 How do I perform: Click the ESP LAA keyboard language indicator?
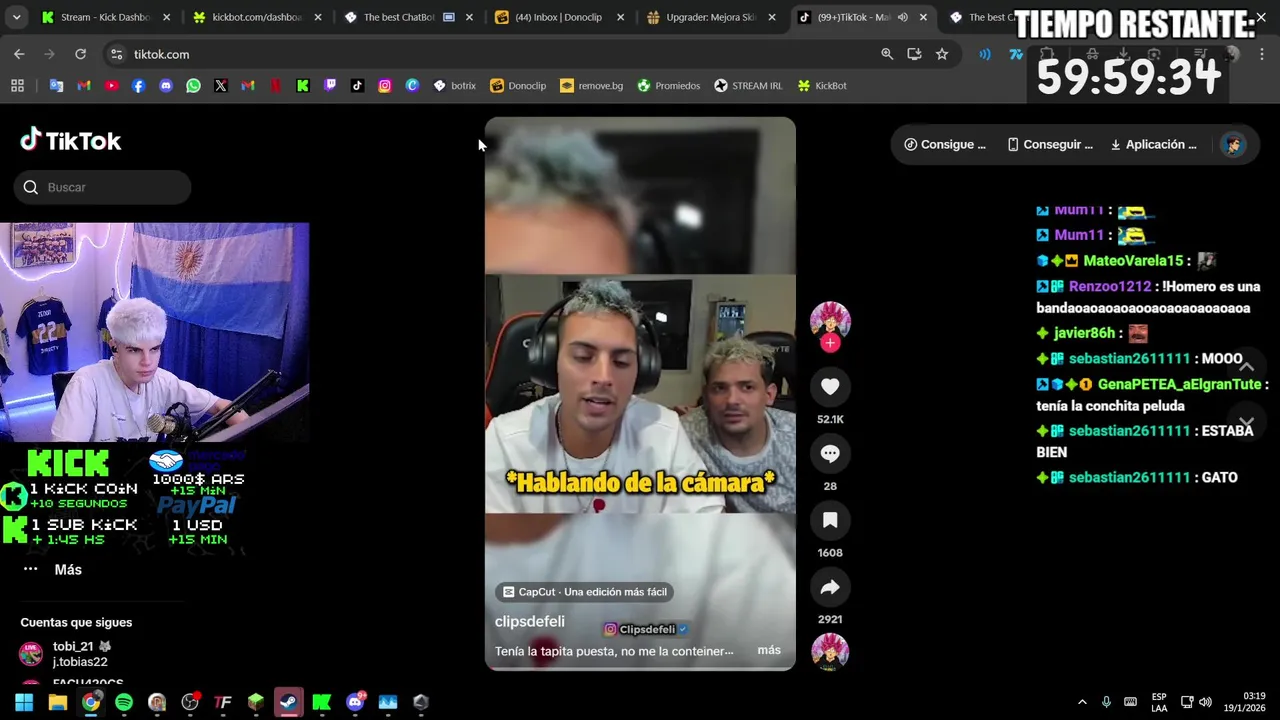(1159, 702)
